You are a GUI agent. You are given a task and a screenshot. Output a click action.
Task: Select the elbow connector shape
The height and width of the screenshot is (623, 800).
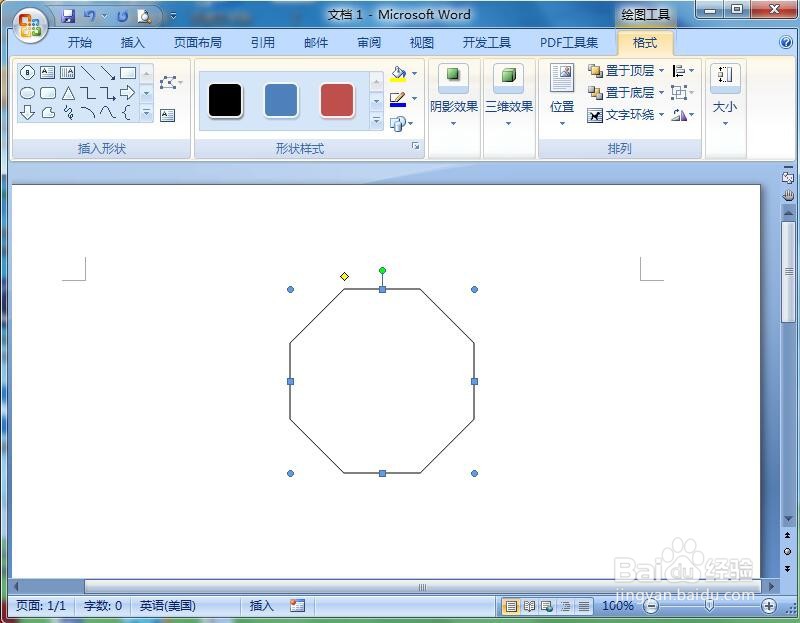point(88,93)
